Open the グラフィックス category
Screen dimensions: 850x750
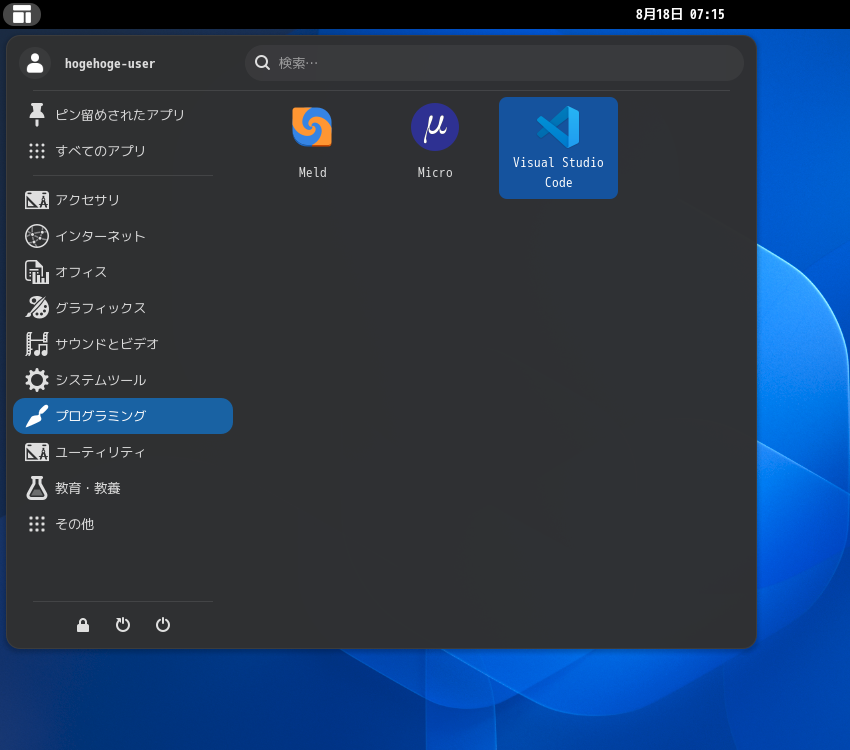click(x=123, y=308)
